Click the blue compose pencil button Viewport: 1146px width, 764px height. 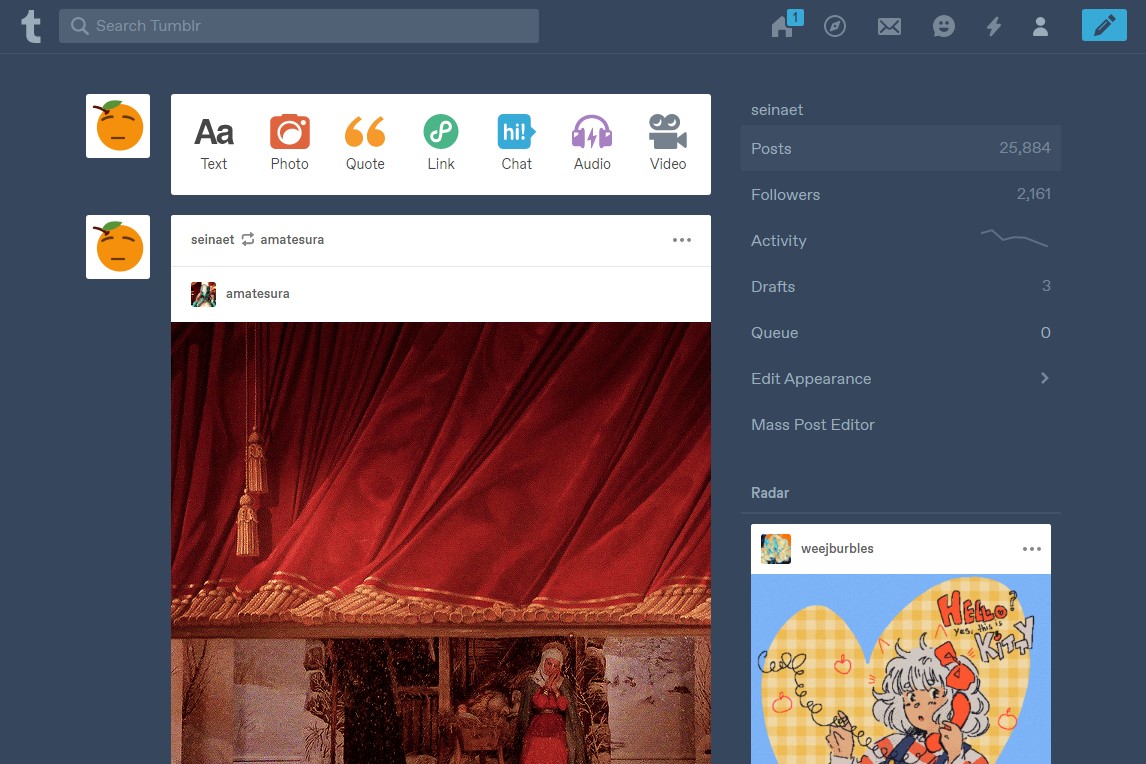point(1104,26)
